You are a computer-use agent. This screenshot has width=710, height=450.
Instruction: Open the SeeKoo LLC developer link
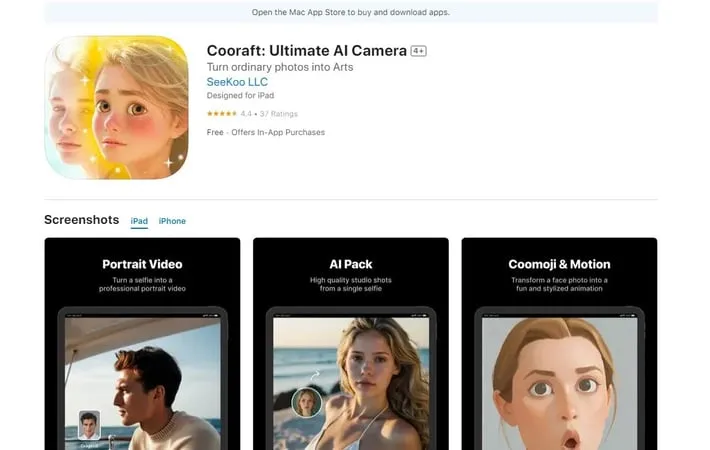(x=235, y=82)
